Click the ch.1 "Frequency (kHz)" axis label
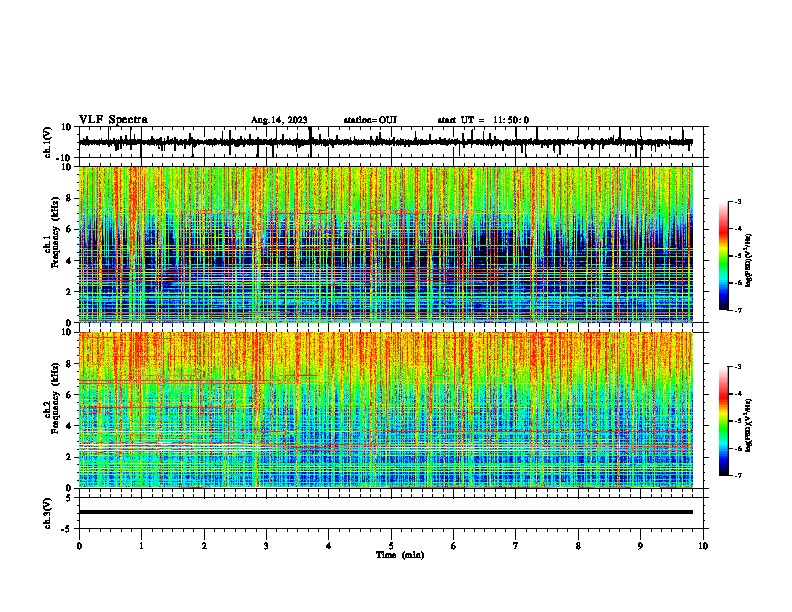Image resolution: width=792 pixels, height=612 pixels. tap(55, 233)
